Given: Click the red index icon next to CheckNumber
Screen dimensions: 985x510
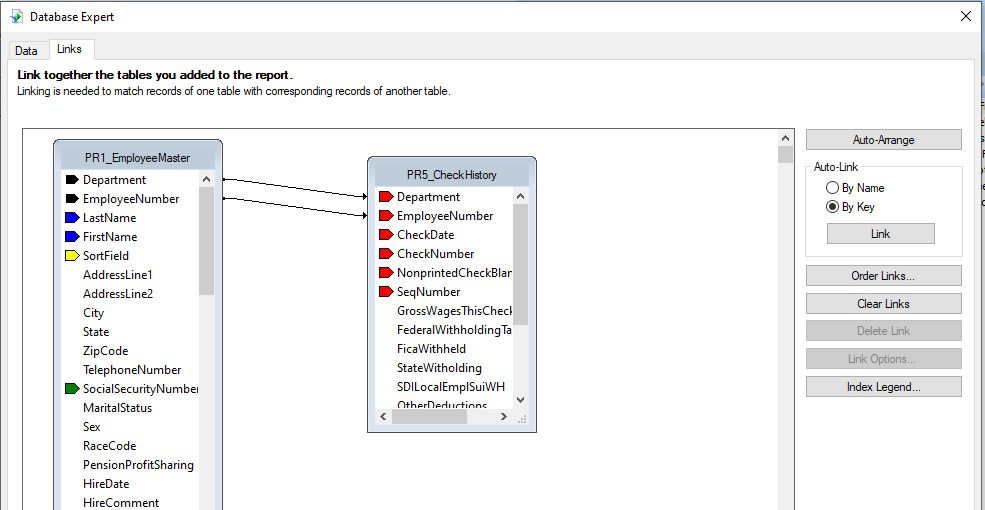Looking at the screenshot, I should (386, 254).
